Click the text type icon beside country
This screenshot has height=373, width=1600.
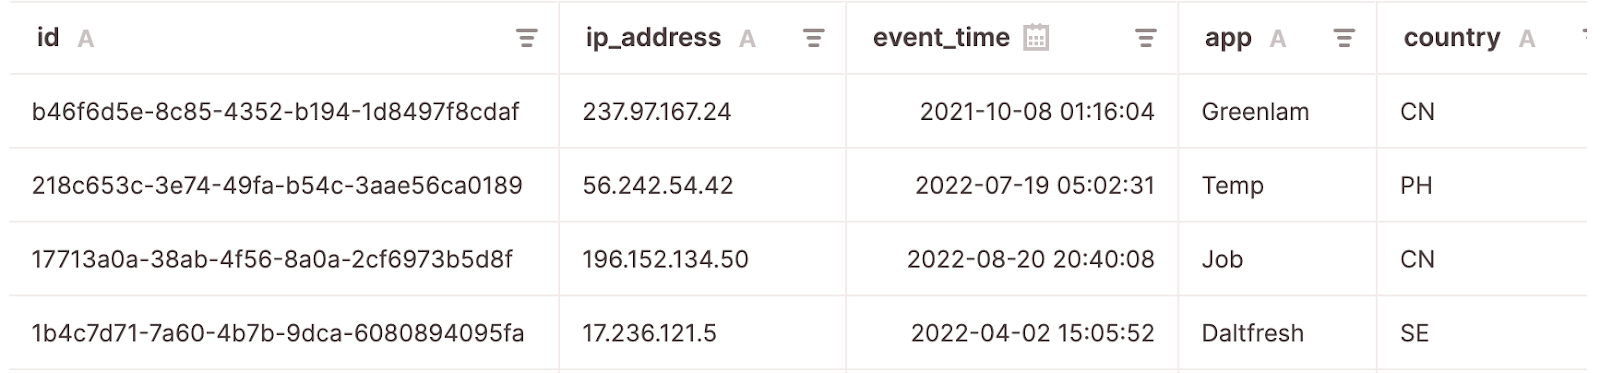pyautogui.click(x=1526, y=39)
